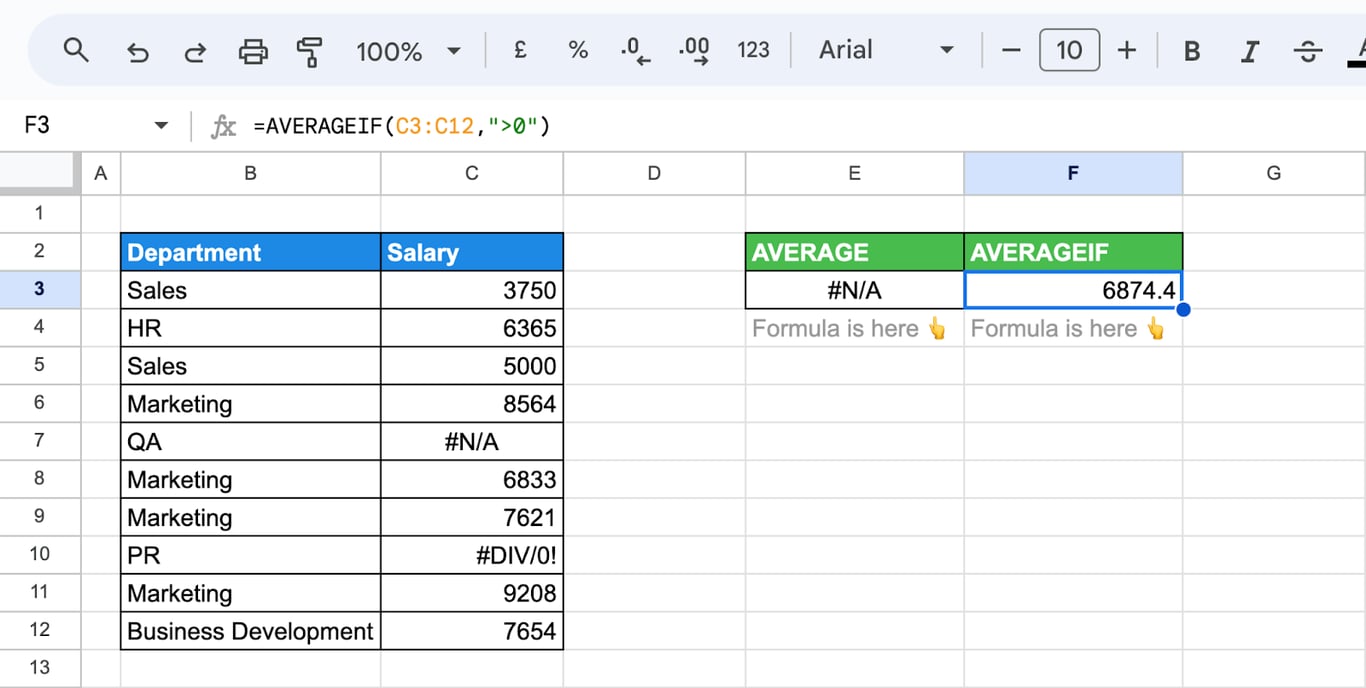Select row 13 header
Image resolution: width=1366 pixels, height=688 pixels.
coord(40,667)
